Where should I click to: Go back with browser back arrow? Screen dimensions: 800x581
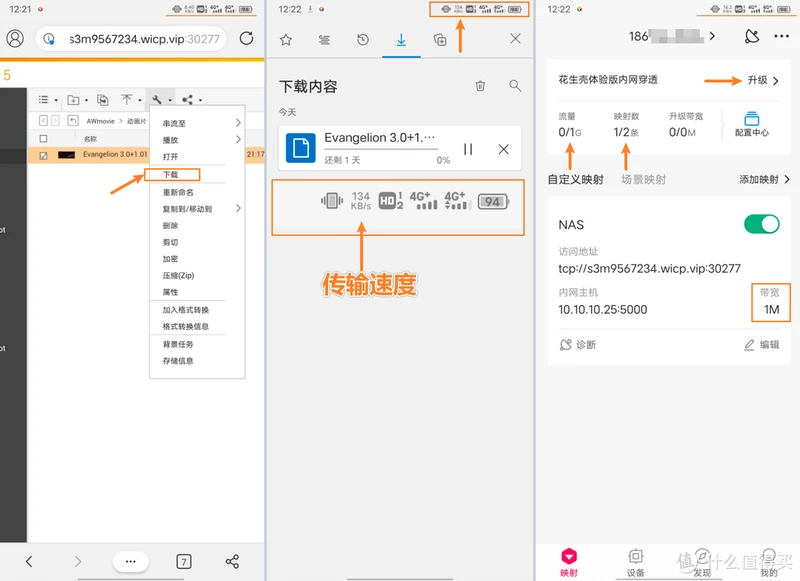(x=29, y=562)
